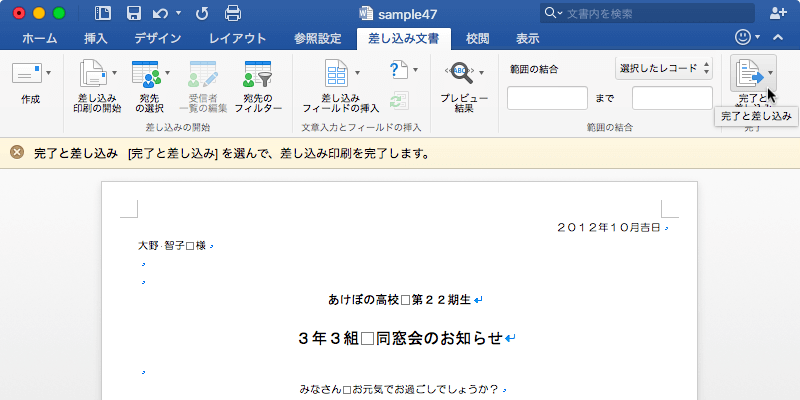
Task: Expand the 完了と差し込み dropdown arrow
Action: pos(770,73)
